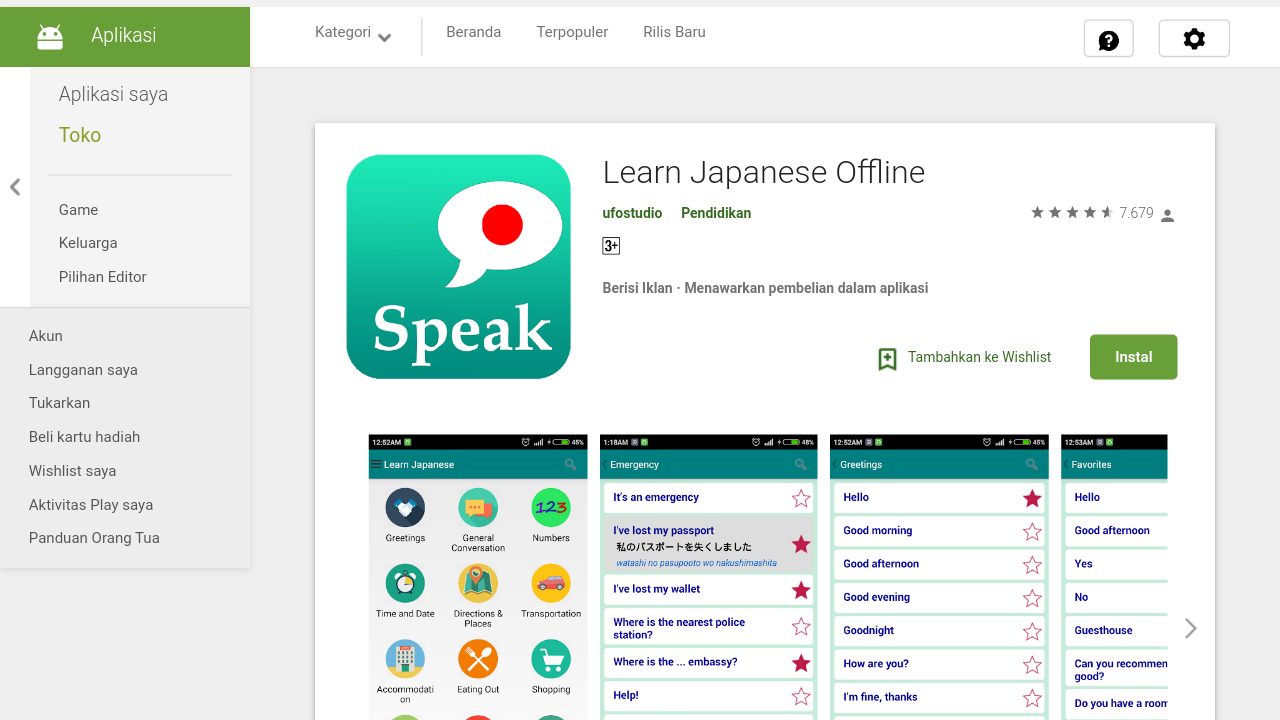The width and height of the screenshot is (1280, 720).
Task: Open Wishlist saya
Action: (x=72, y=471)
